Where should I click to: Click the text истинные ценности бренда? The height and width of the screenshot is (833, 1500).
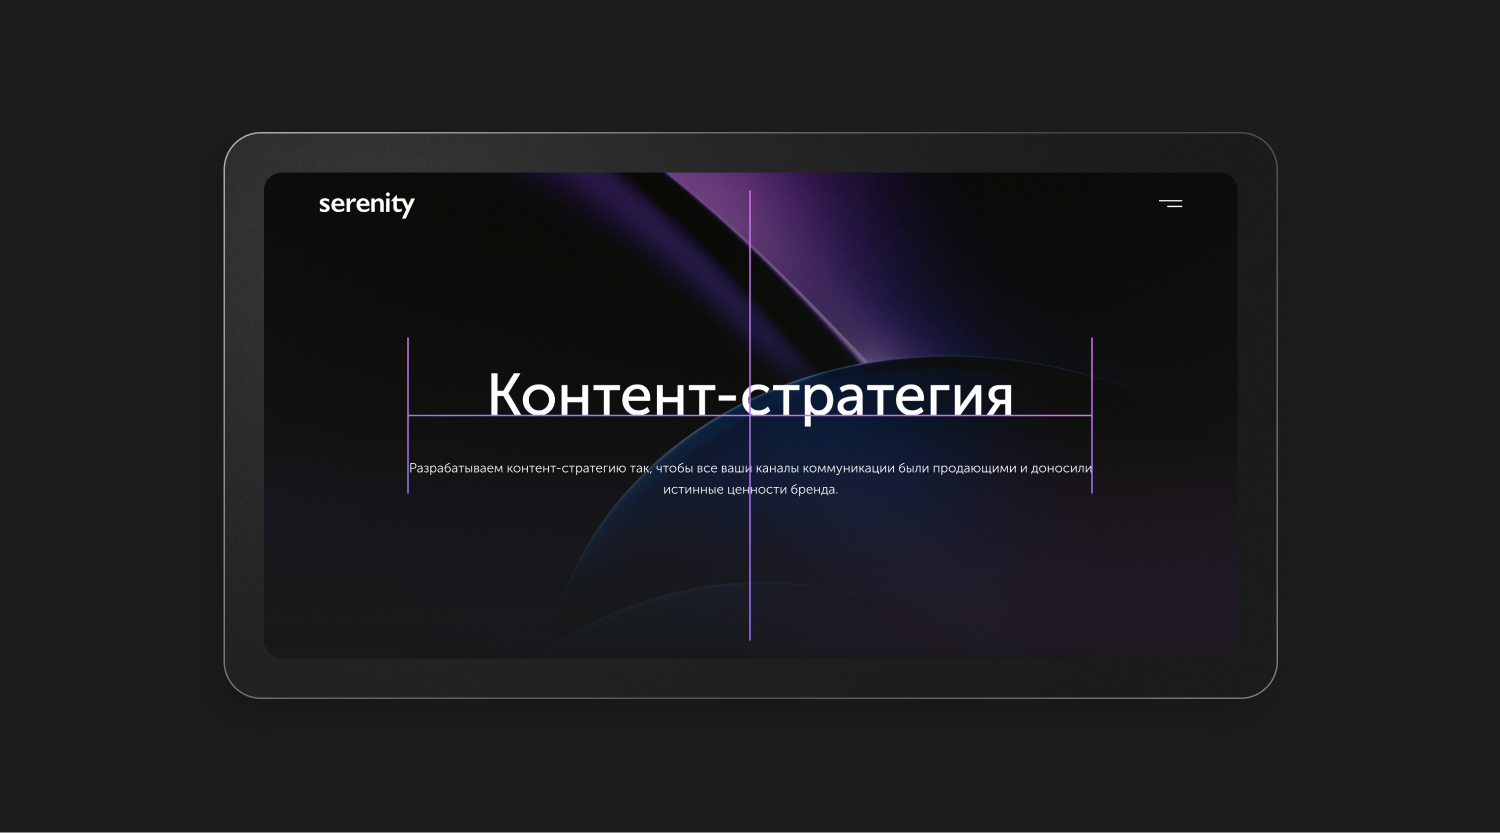click(750, 490)
